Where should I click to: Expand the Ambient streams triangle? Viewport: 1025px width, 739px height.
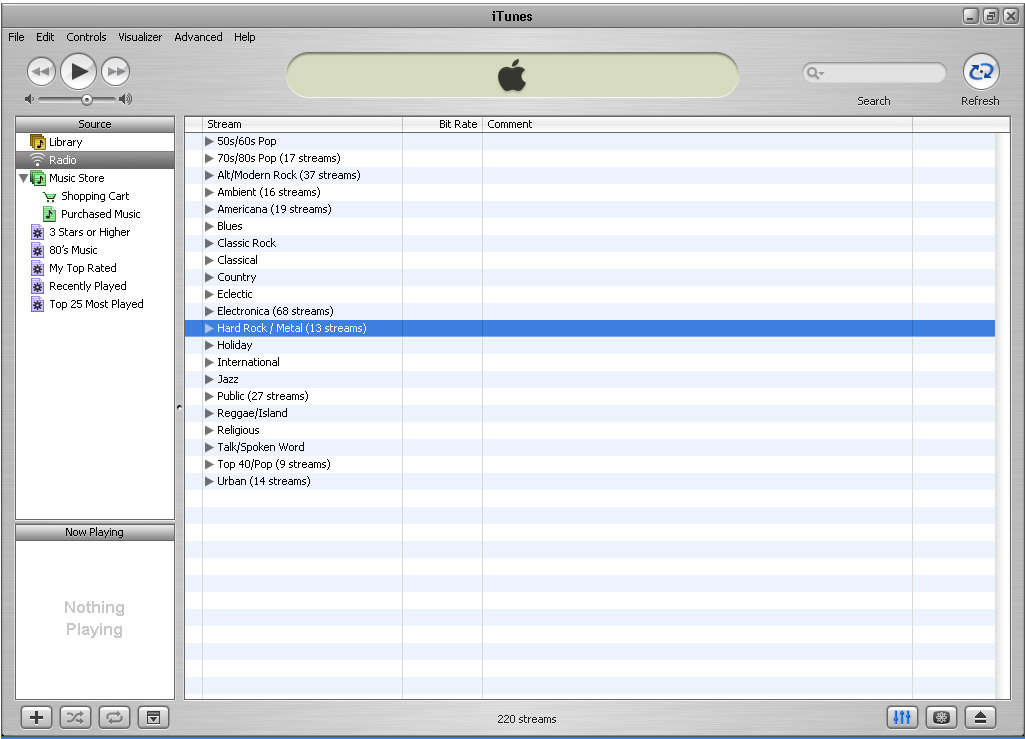pyautogui.click(x=209, y=192)
